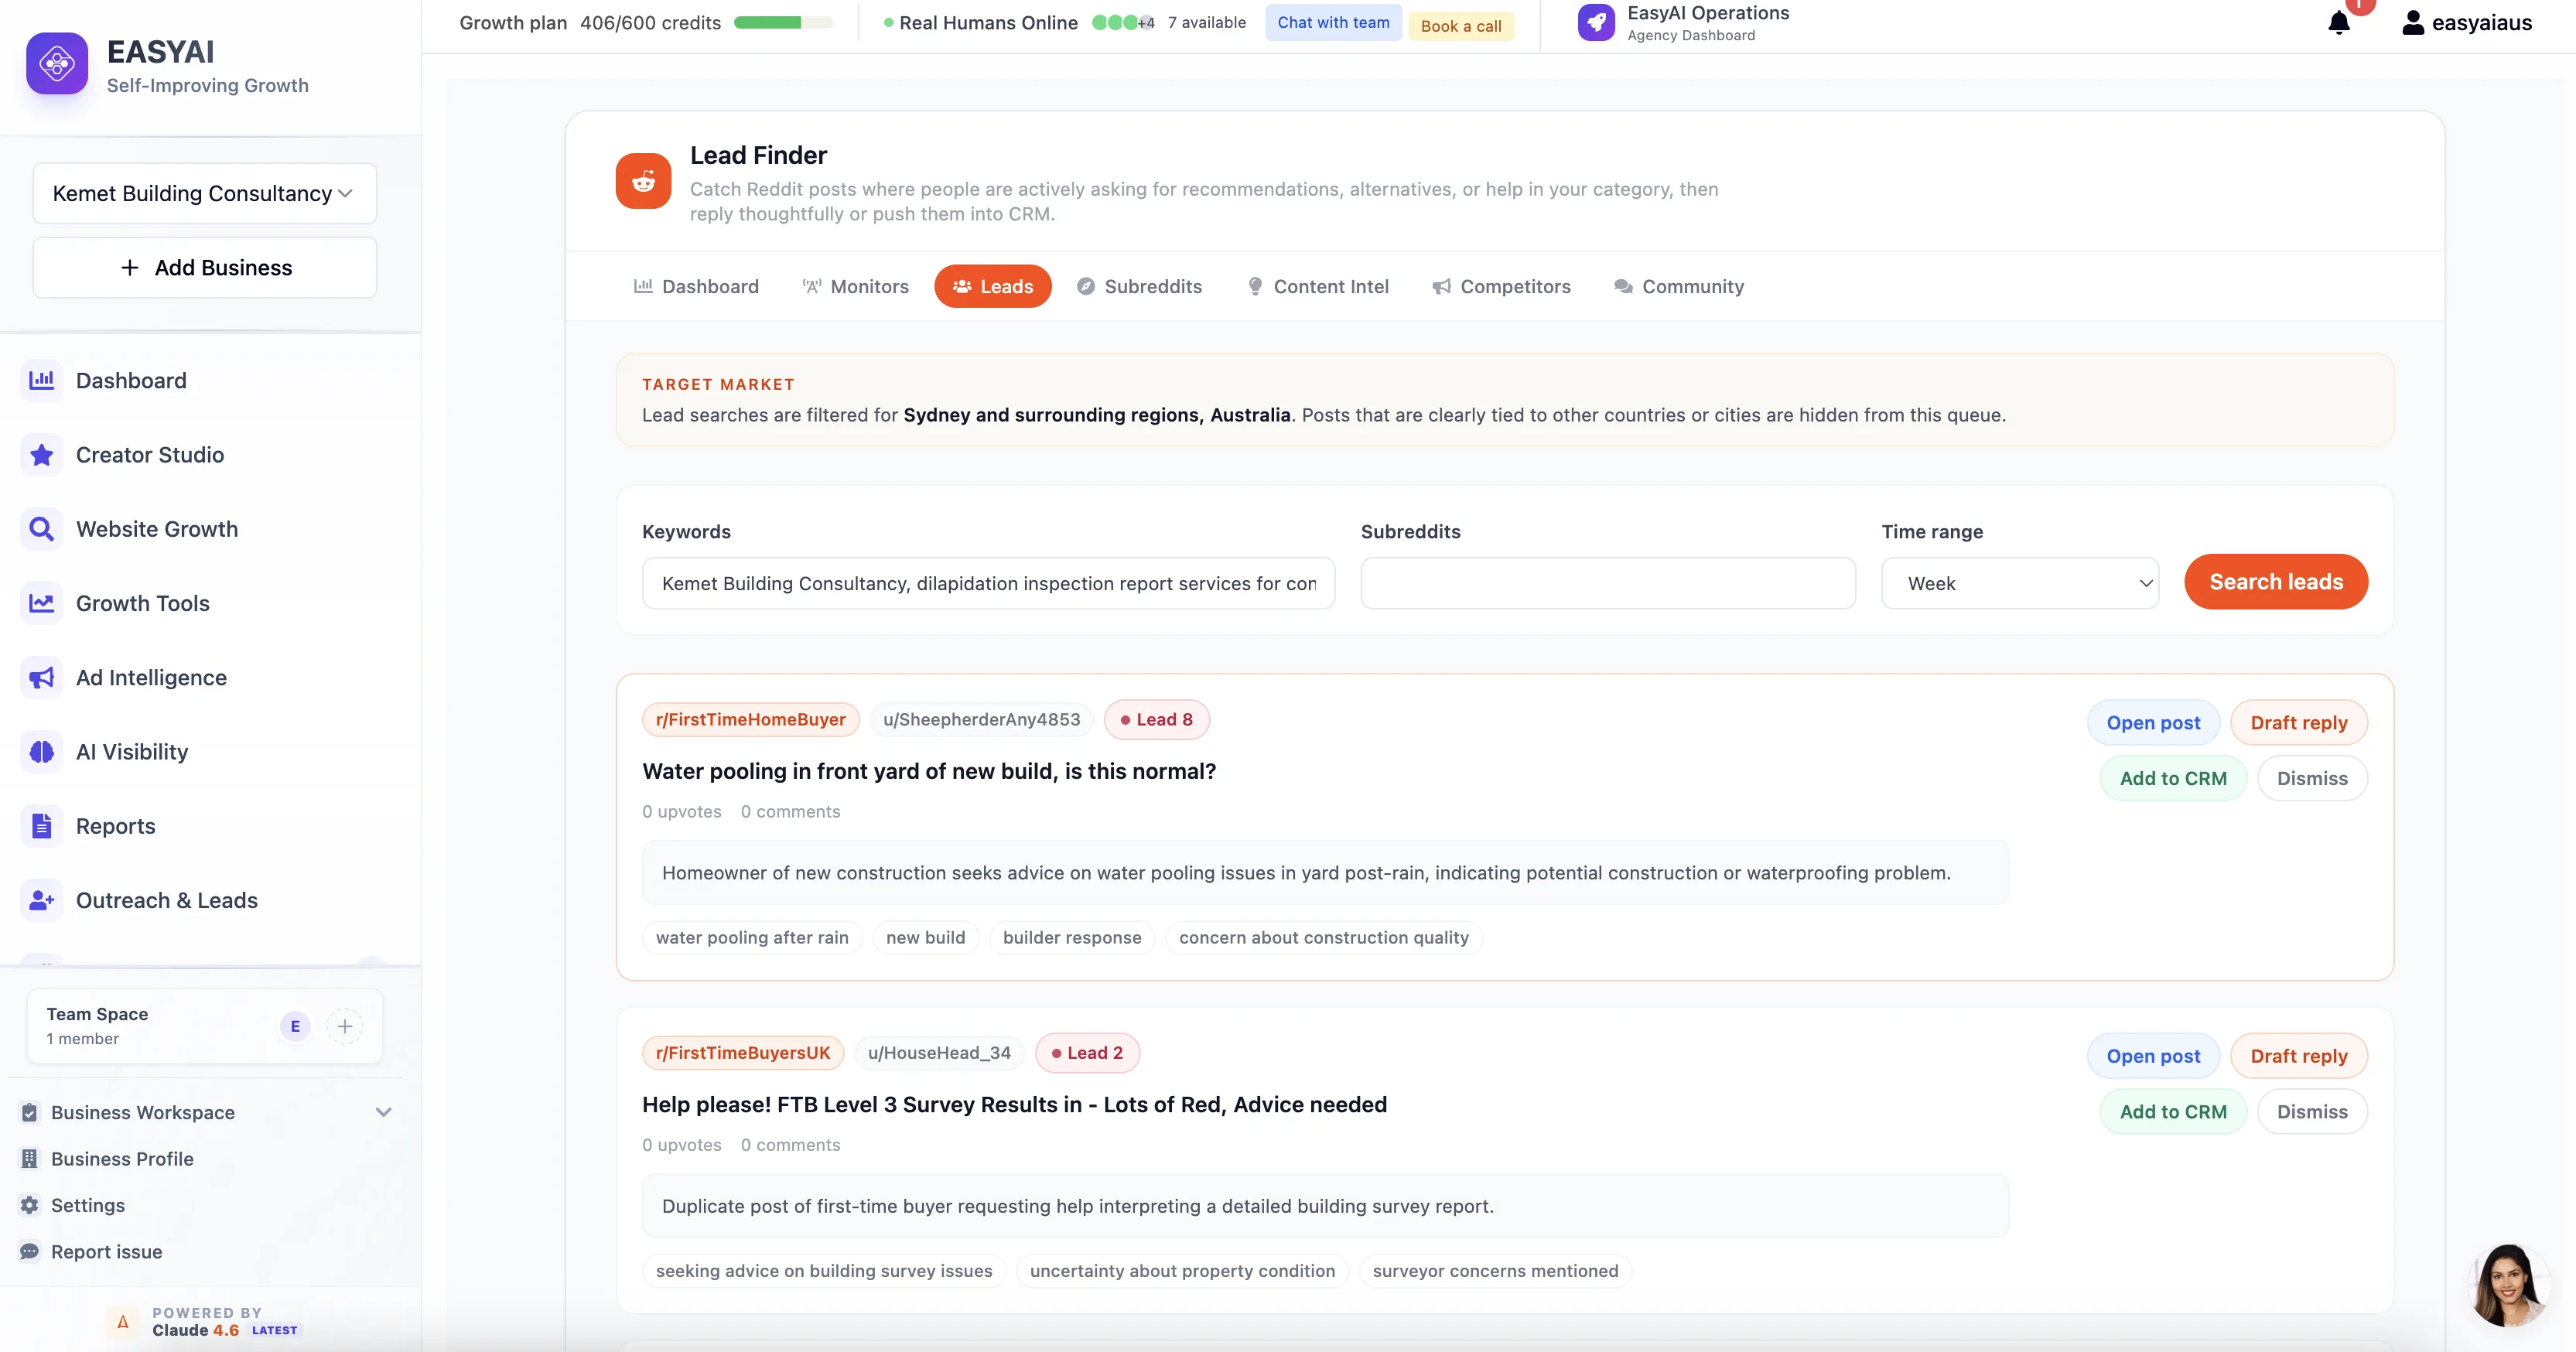Image resolution: width=2576 pixels, height=1352 pixels.
Task: Click the Search leads button
Action: pos(2276,582)
